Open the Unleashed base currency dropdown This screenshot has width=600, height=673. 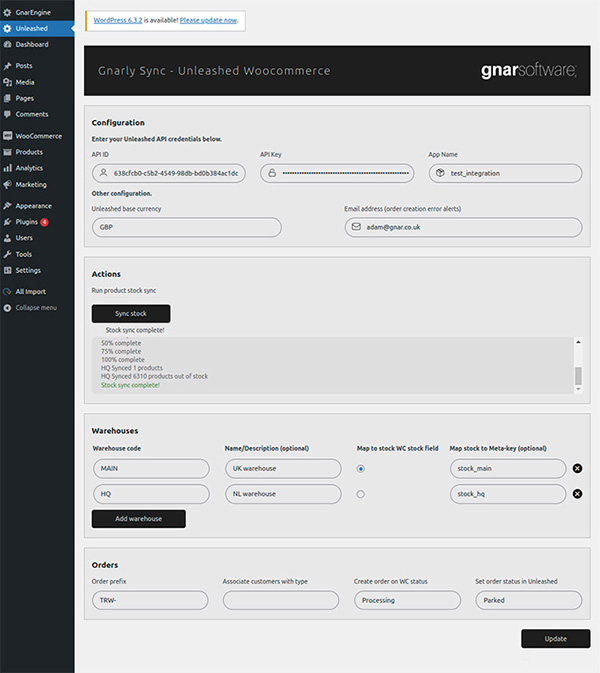(186, 227)
